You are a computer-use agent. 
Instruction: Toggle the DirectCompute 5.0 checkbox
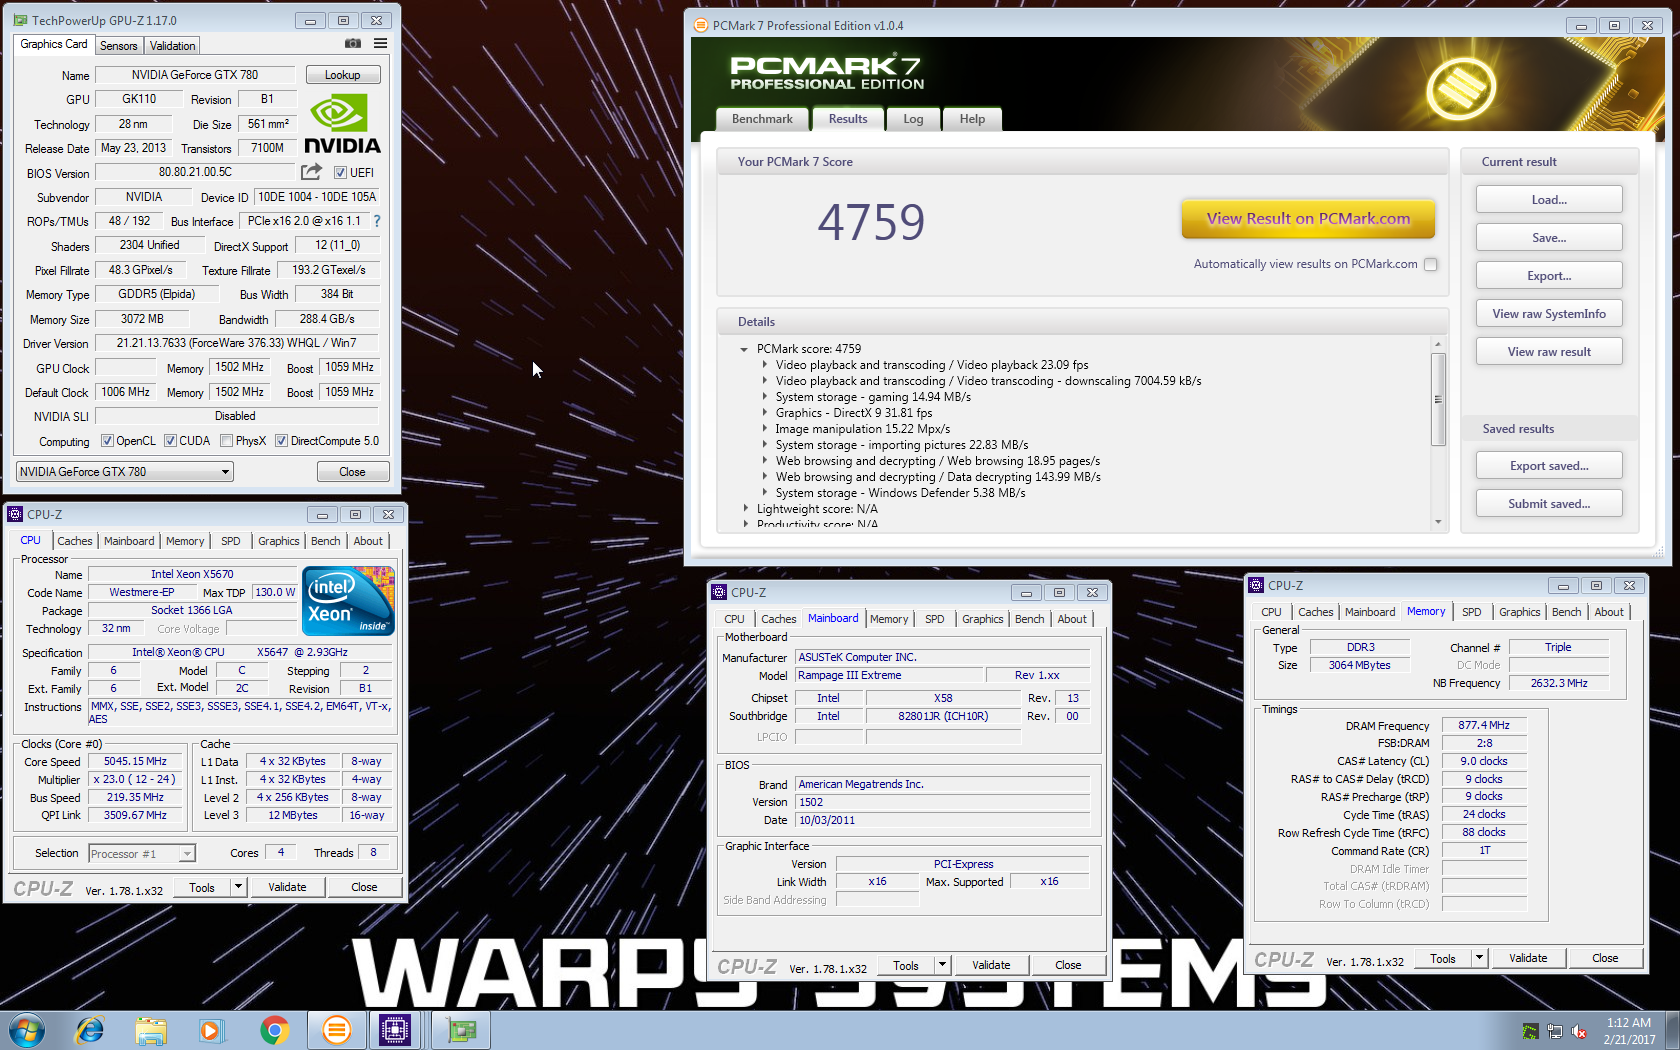282,441
